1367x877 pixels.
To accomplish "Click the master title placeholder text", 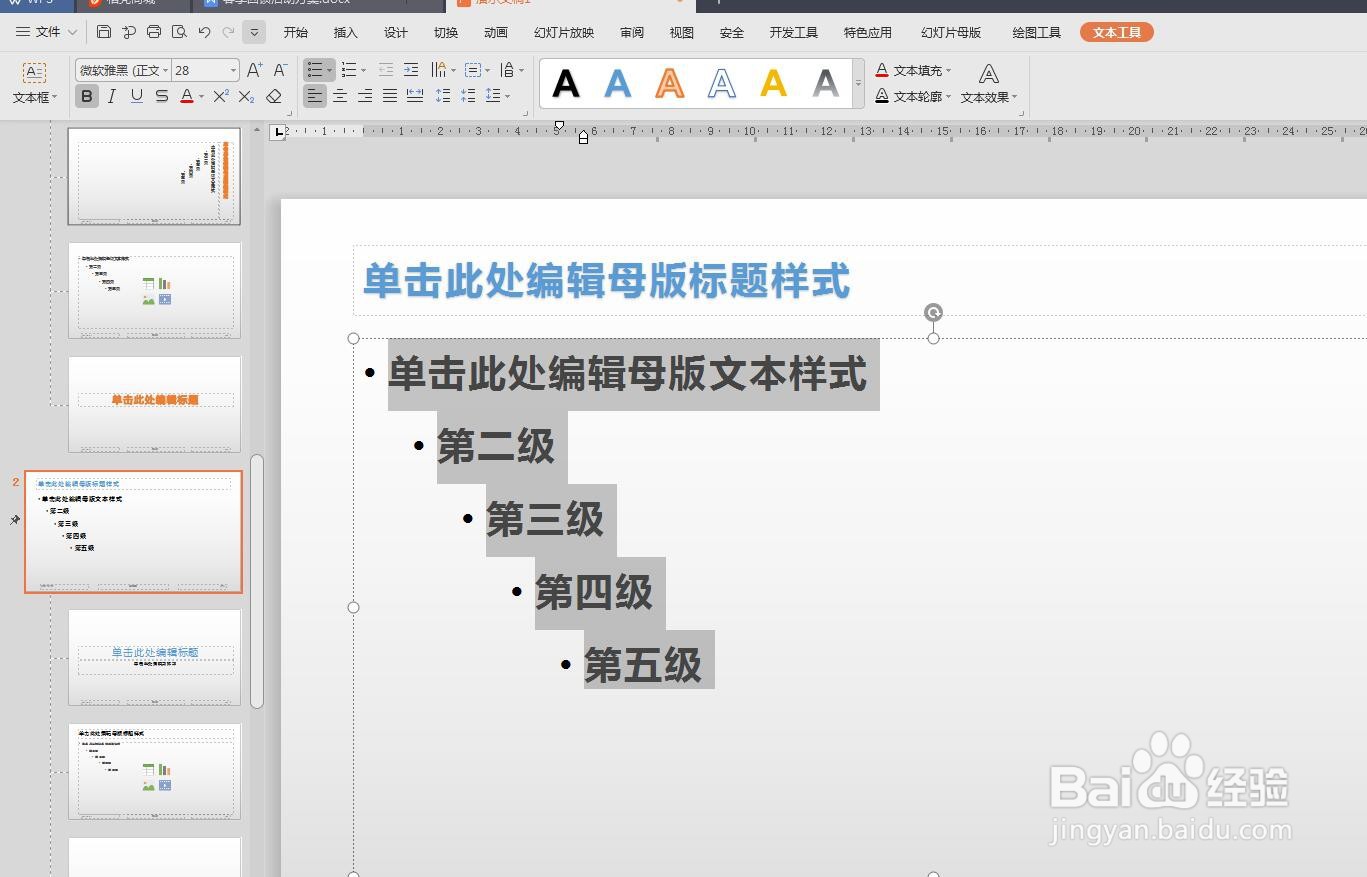I will tap(606, 281).
